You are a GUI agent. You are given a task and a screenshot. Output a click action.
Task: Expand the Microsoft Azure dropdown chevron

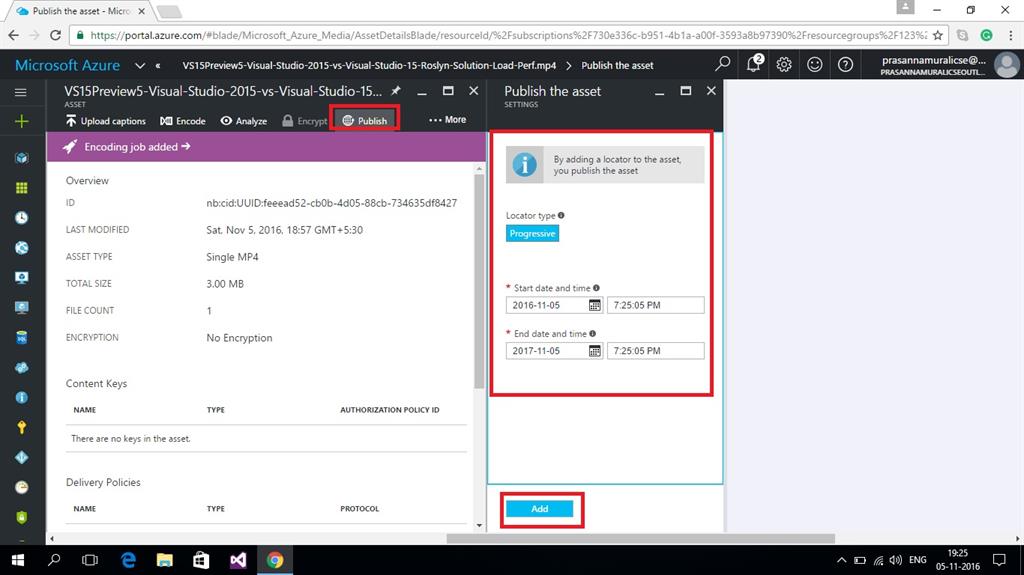pos(140,65)
